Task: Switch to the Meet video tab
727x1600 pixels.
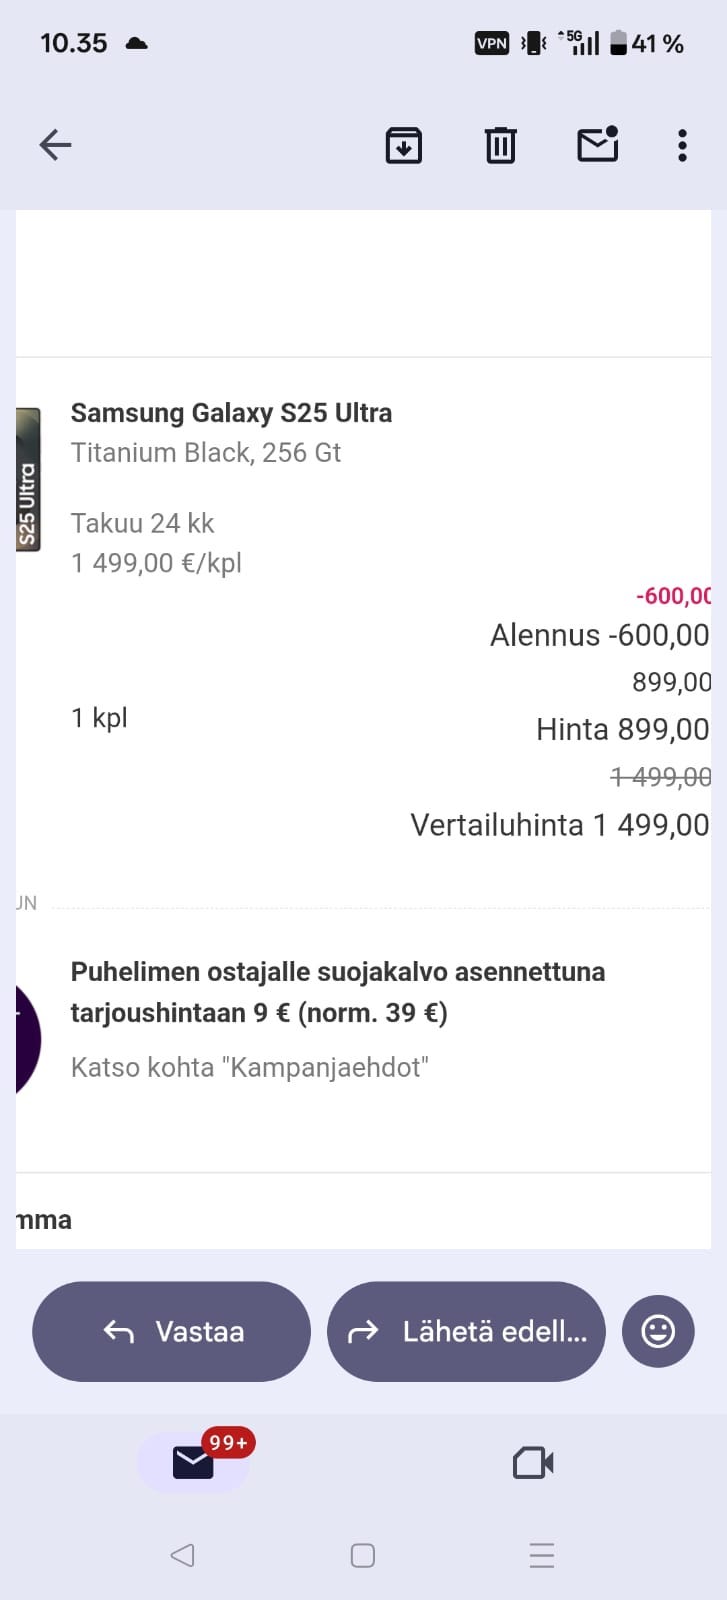Action: tap(533, 1463)
